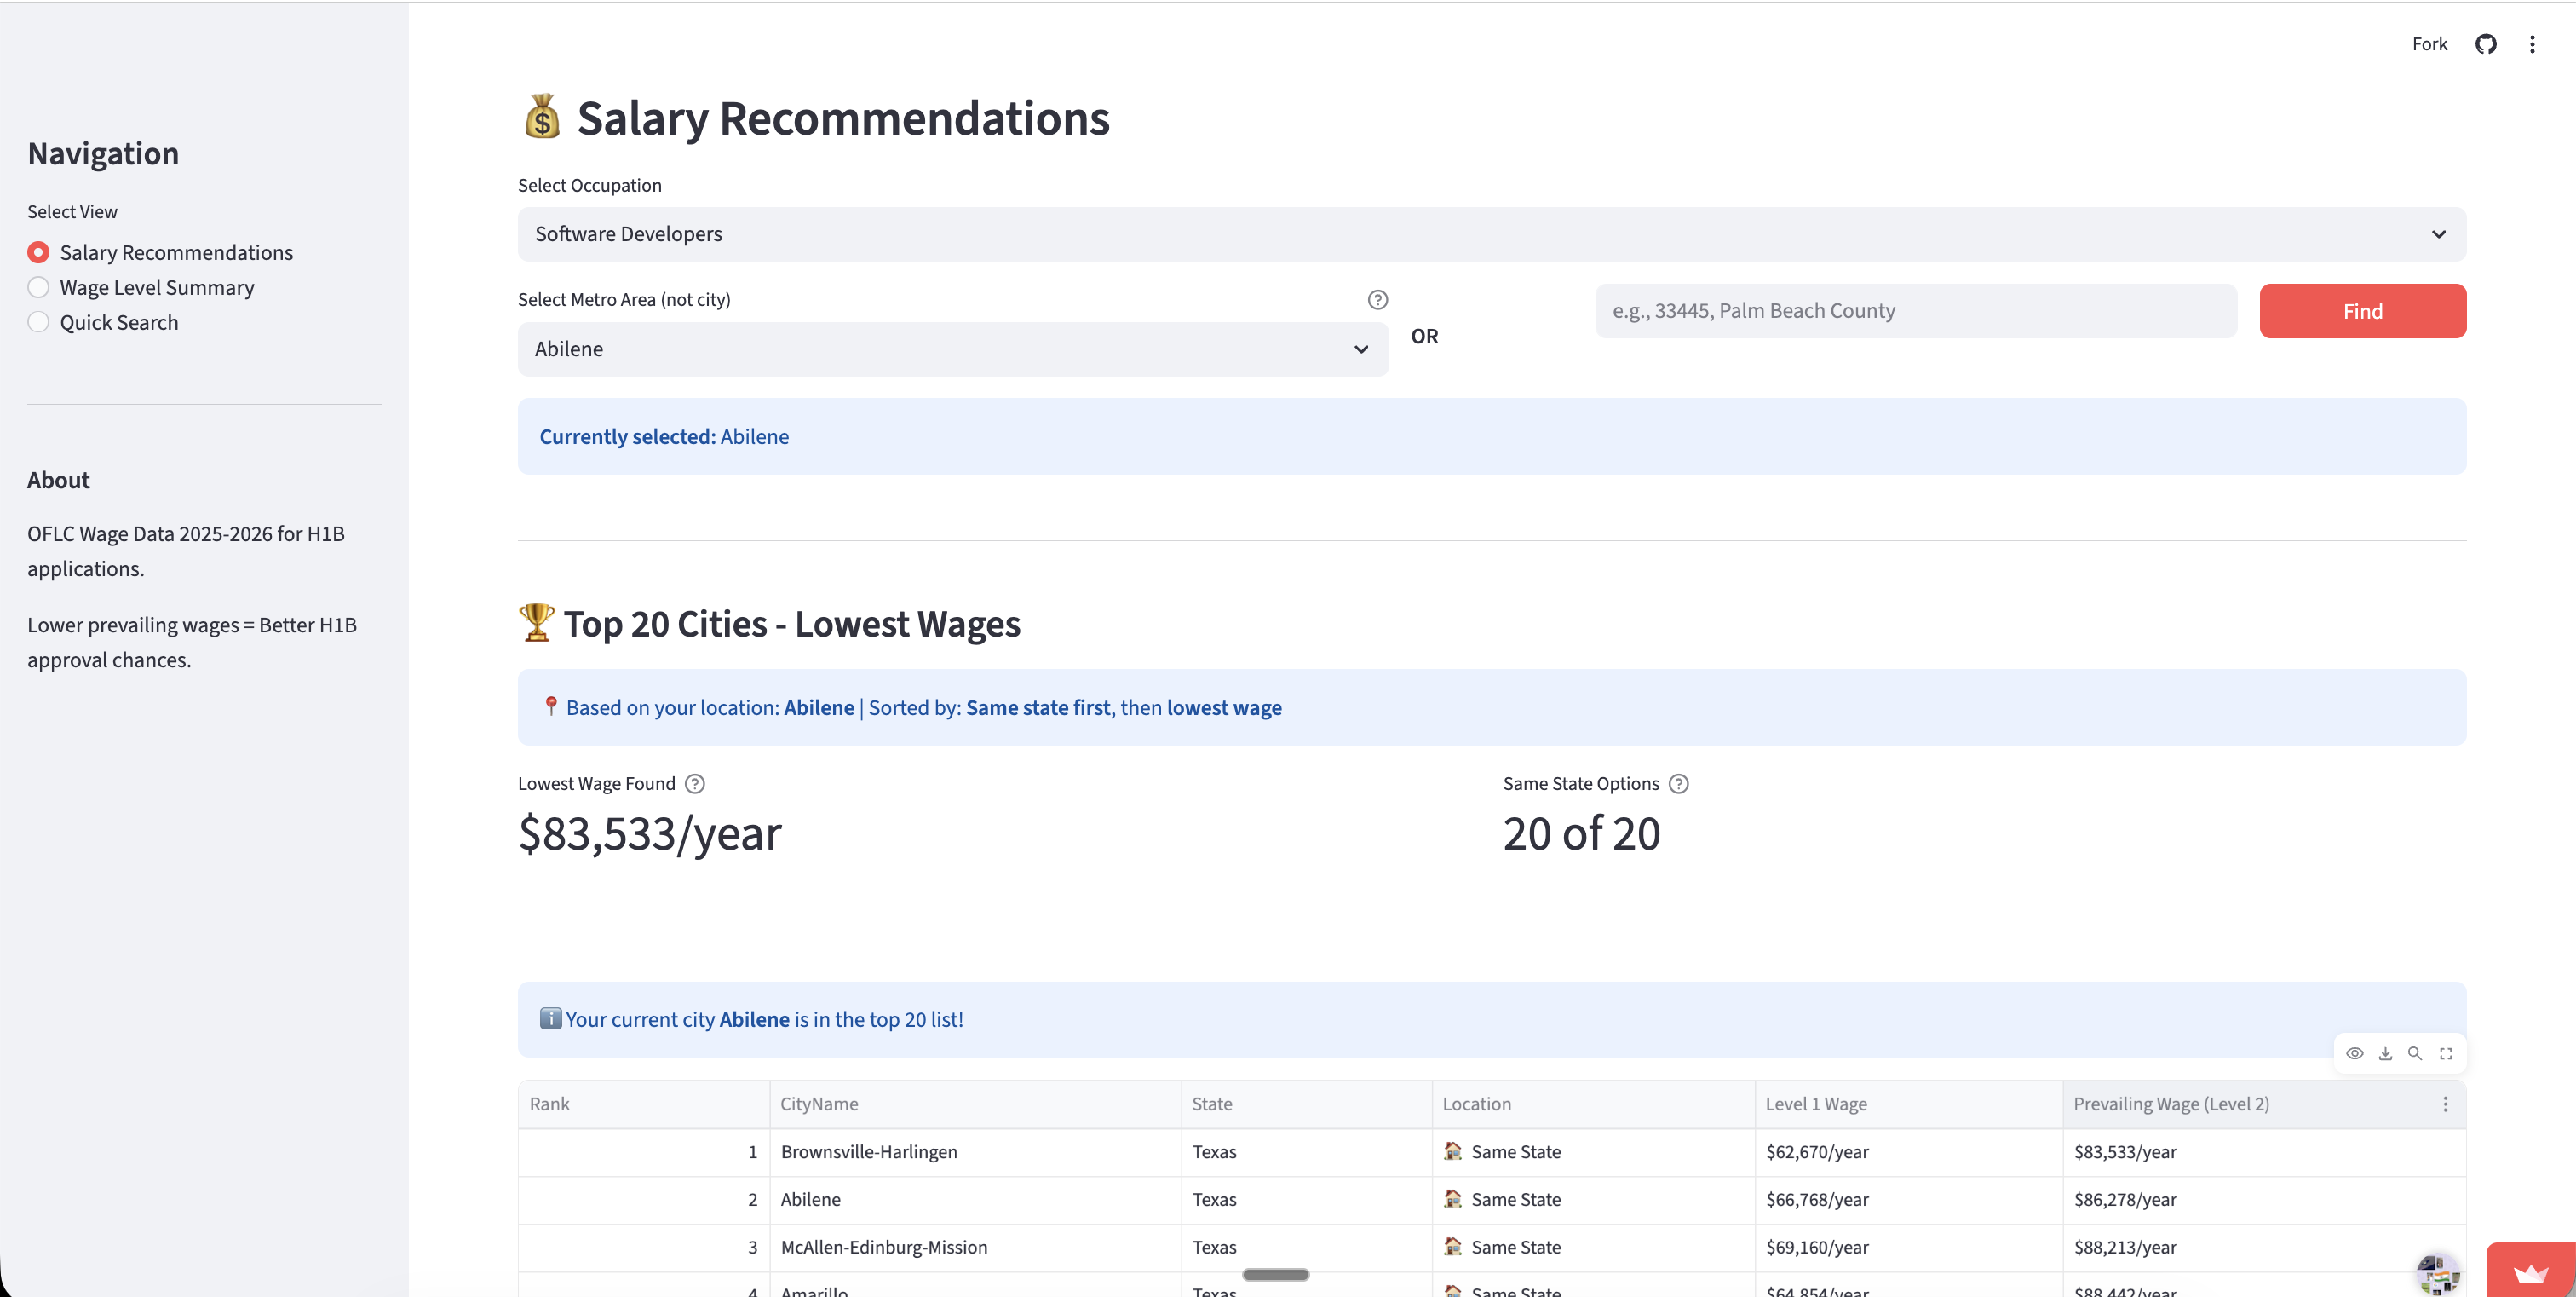Show the Lowest Wage Found help tooltip
Image resolution: width=2576 pixels, height=1297 pixels.
[x=695, y=784]
